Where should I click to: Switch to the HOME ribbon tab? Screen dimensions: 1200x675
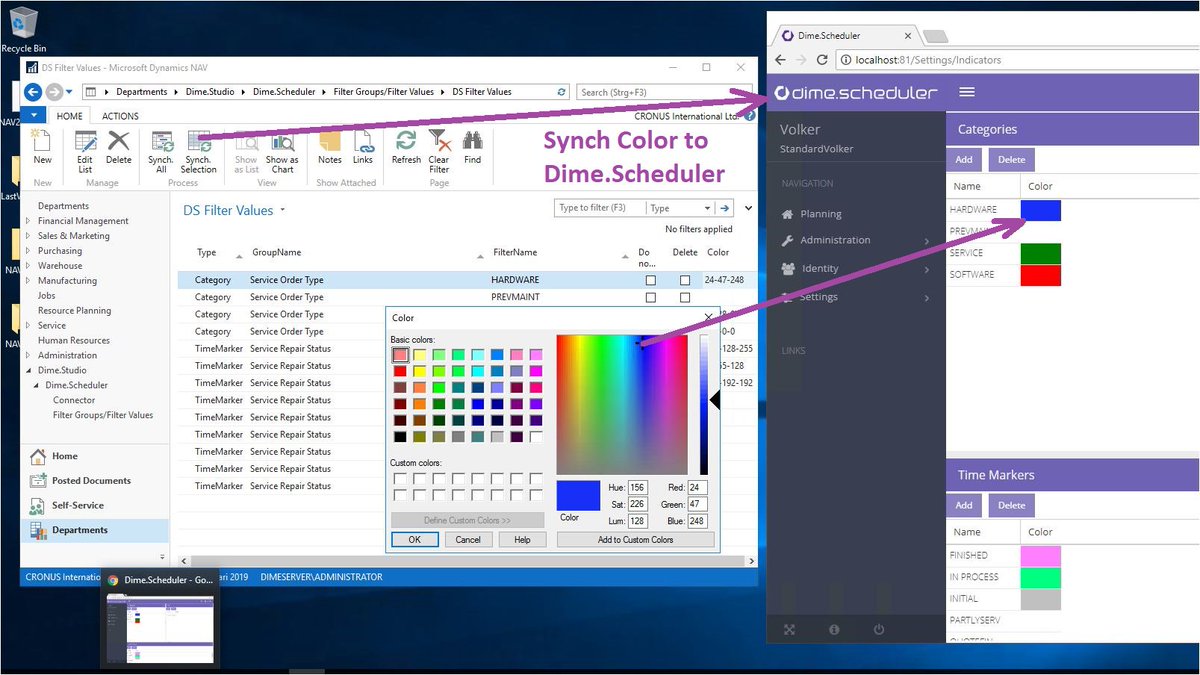tap(70, 116)
